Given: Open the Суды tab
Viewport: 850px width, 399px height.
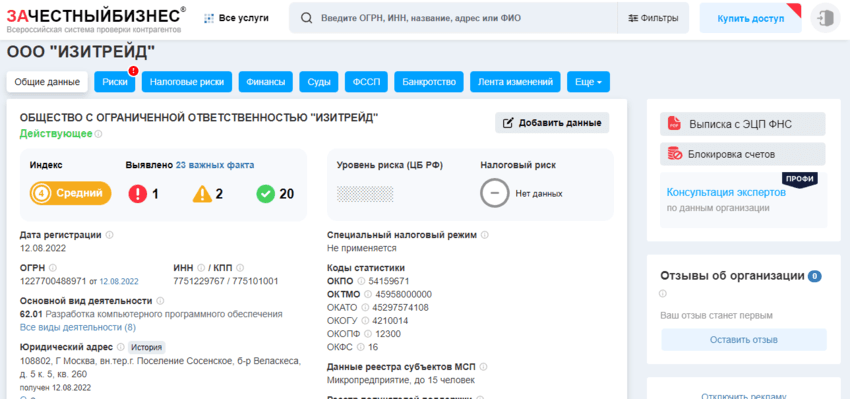Looking at the screenshot, I should pos(319,82).
